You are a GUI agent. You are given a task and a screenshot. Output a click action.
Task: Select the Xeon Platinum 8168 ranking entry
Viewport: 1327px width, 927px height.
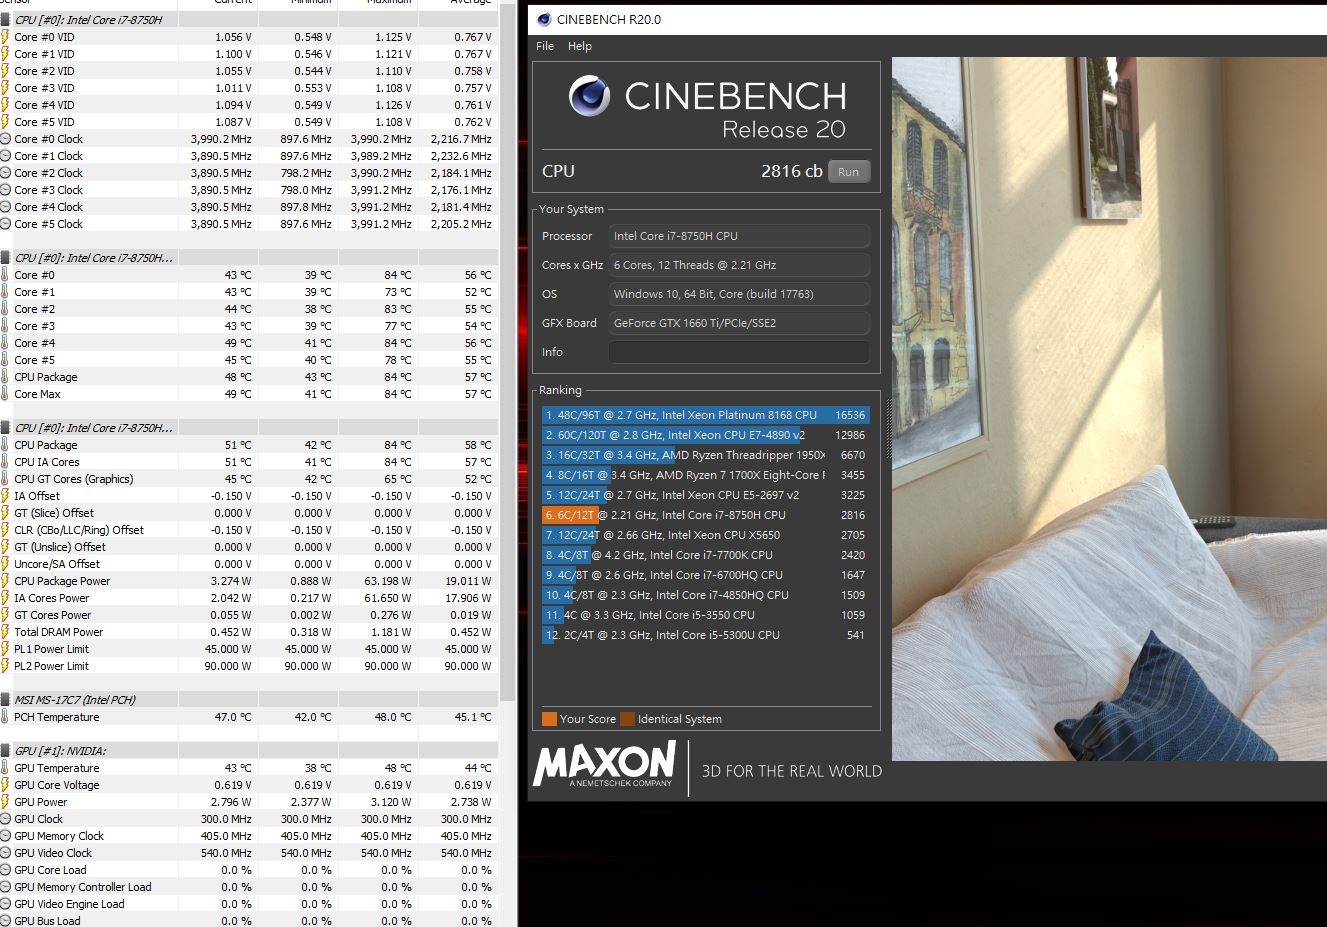pos(705,415)
